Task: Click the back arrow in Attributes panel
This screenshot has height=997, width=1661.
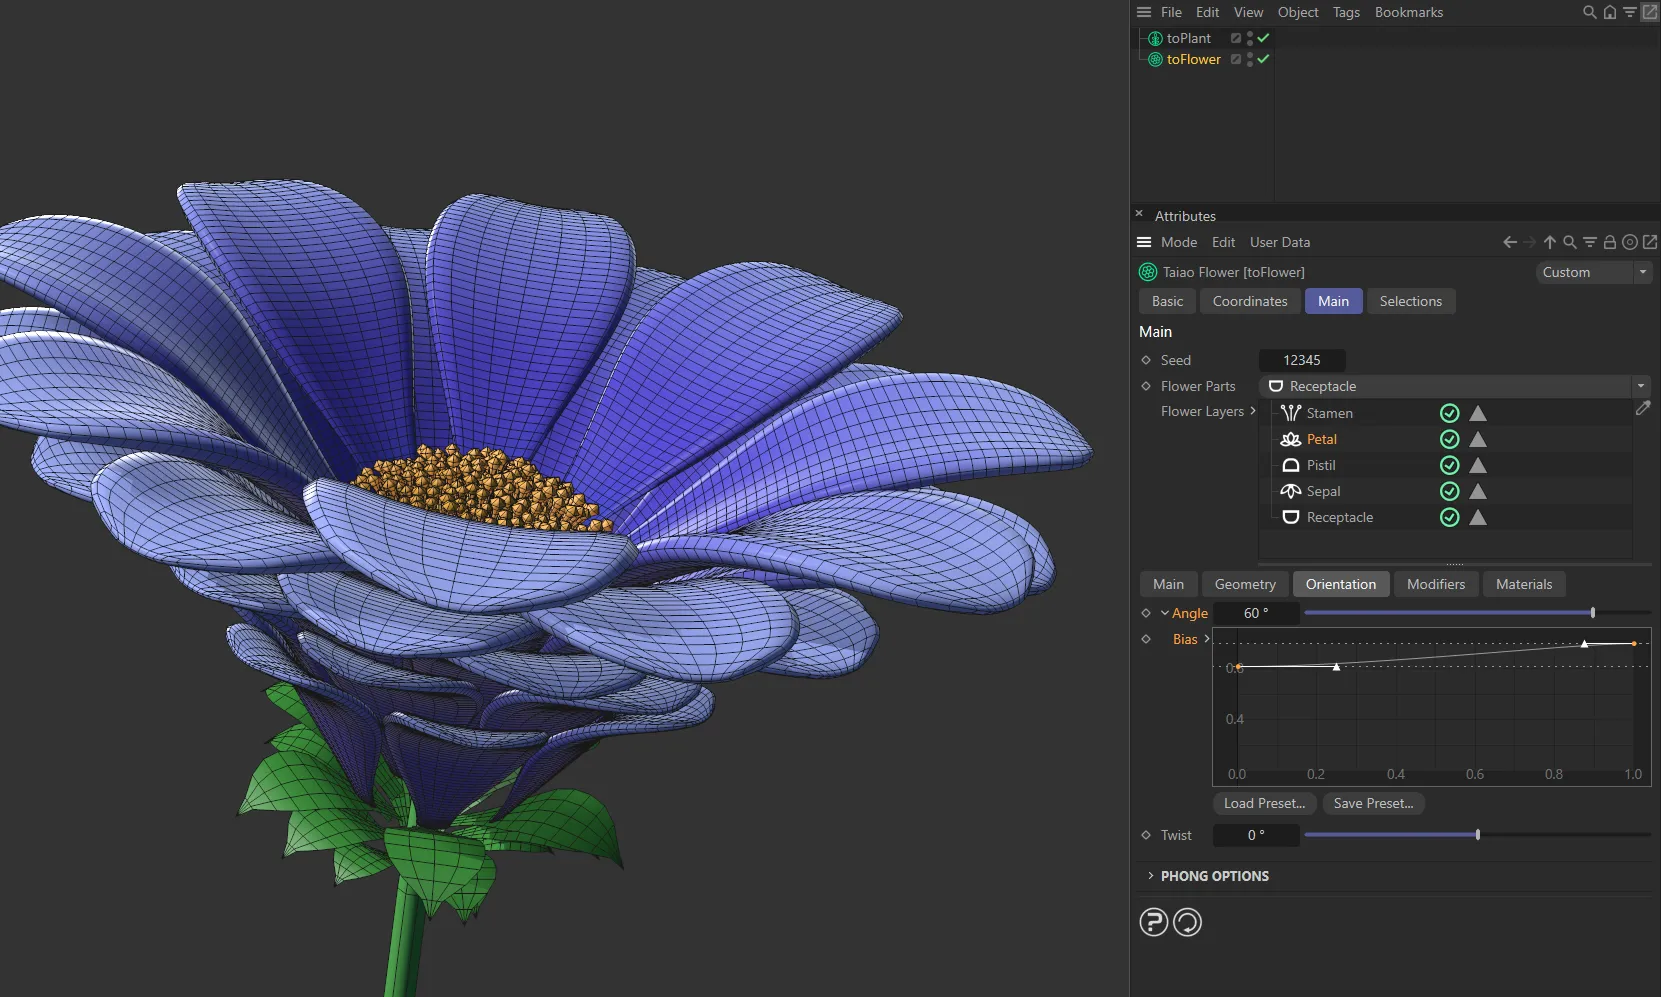Action: tap(1509, 242)
